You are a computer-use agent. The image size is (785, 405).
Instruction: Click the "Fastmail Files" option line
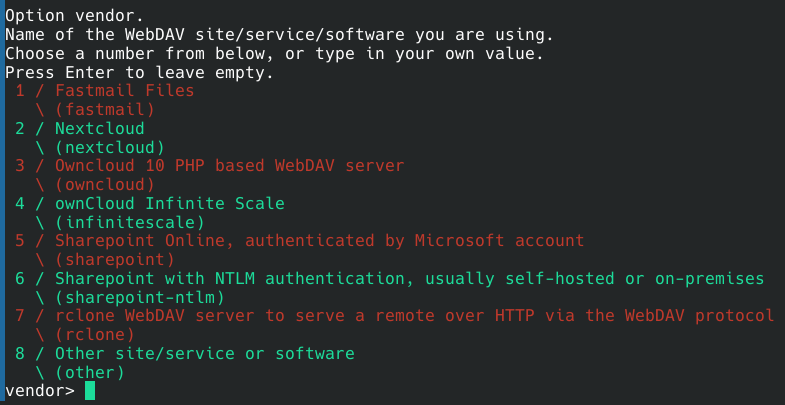[124, 91]
